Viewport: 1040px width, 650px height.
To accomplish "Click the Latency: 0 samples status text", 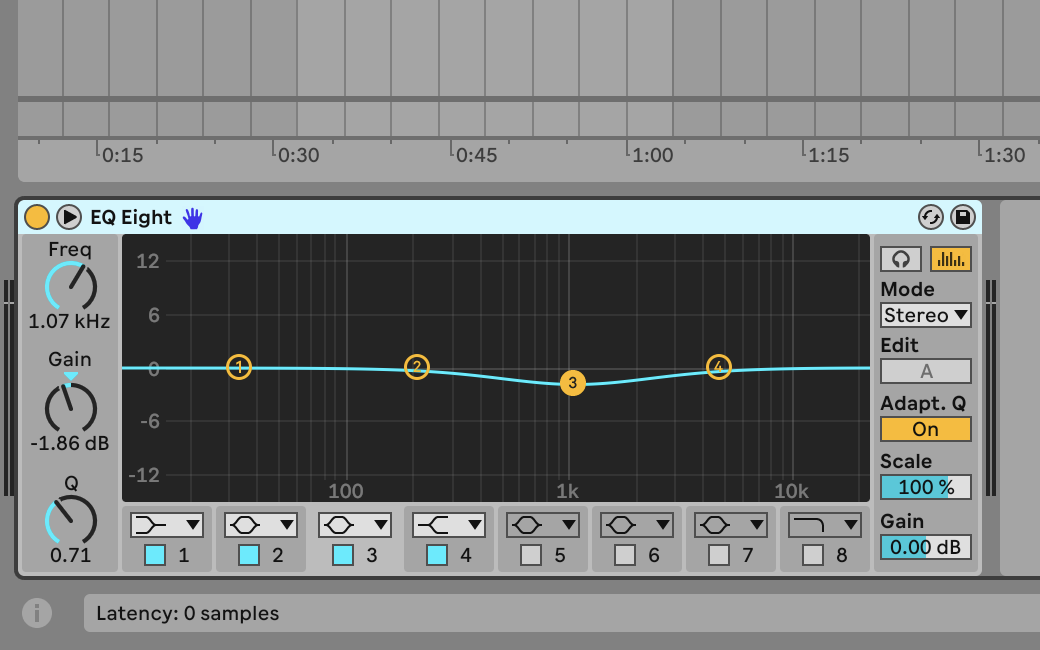I will pyautogui.click(x=188, y=614).
